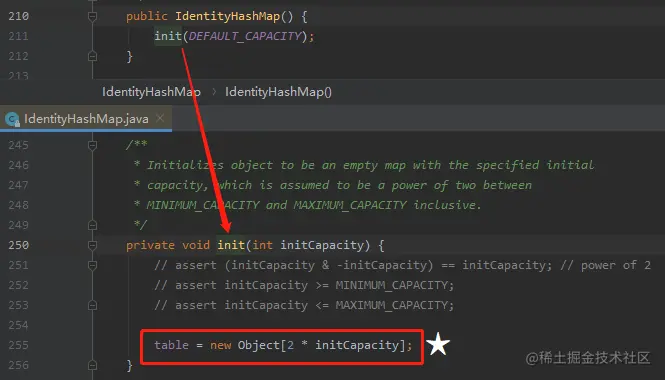665x380 pixels.
Task: Collapse the init method fold at line 250
Action: 92,245
